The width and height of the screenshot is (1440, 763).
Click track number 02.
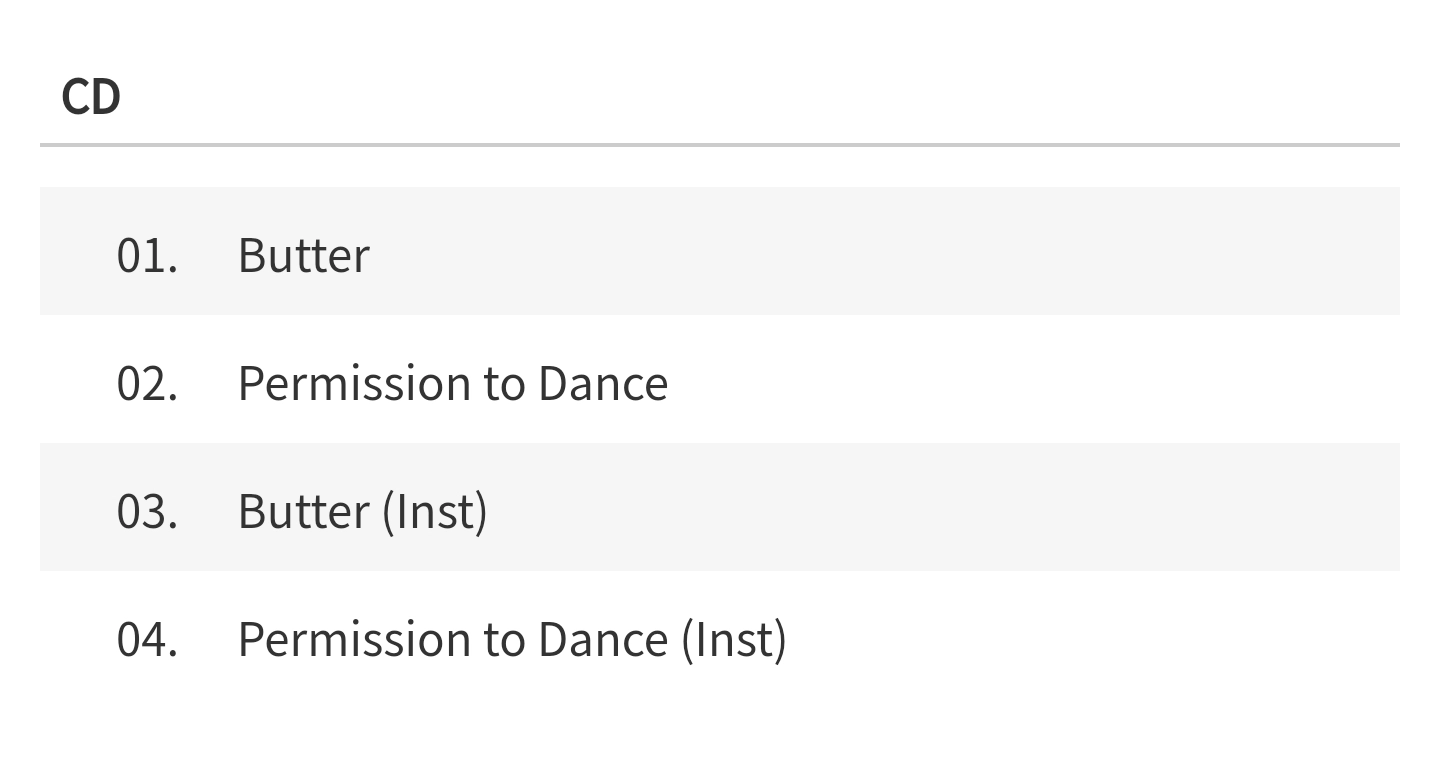click(x=147, y=383)
